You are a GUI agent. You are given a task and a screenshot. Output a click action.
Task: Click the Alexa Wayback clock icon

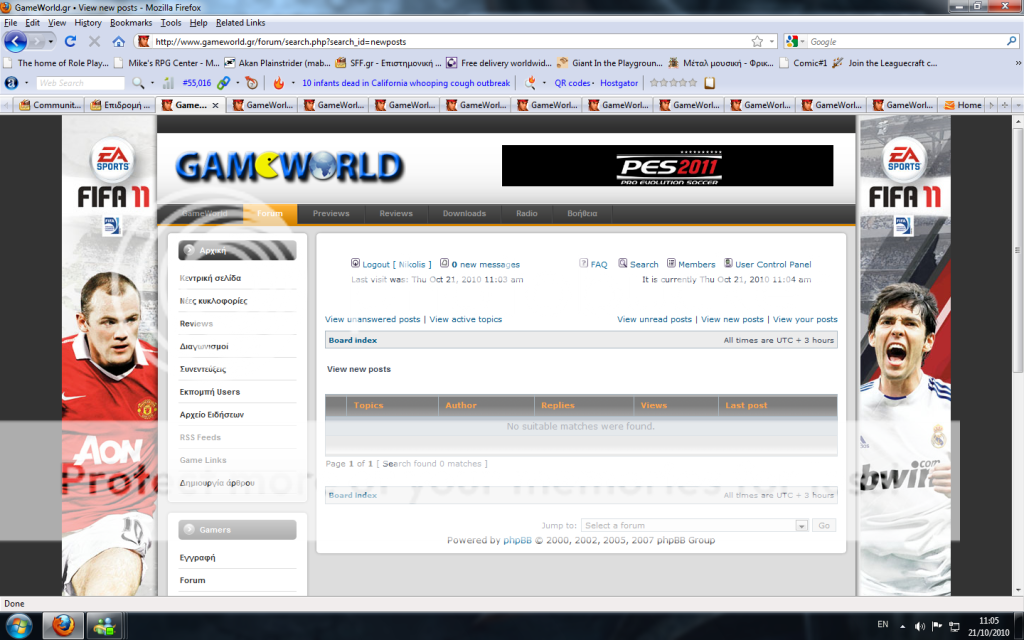[251, 83]
